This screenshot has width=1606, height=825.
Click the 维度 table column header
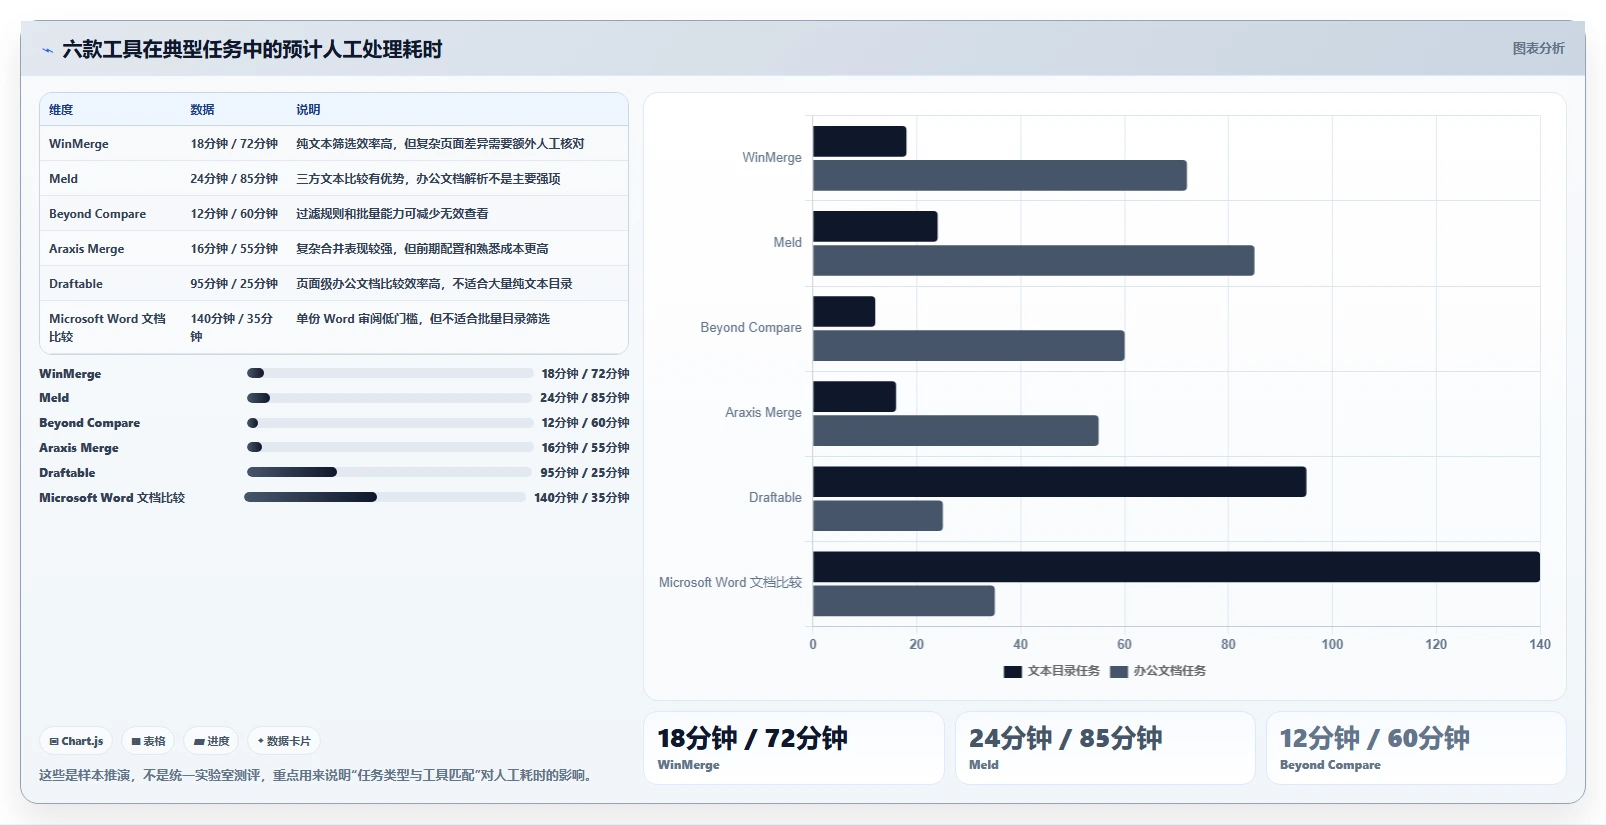61,110
